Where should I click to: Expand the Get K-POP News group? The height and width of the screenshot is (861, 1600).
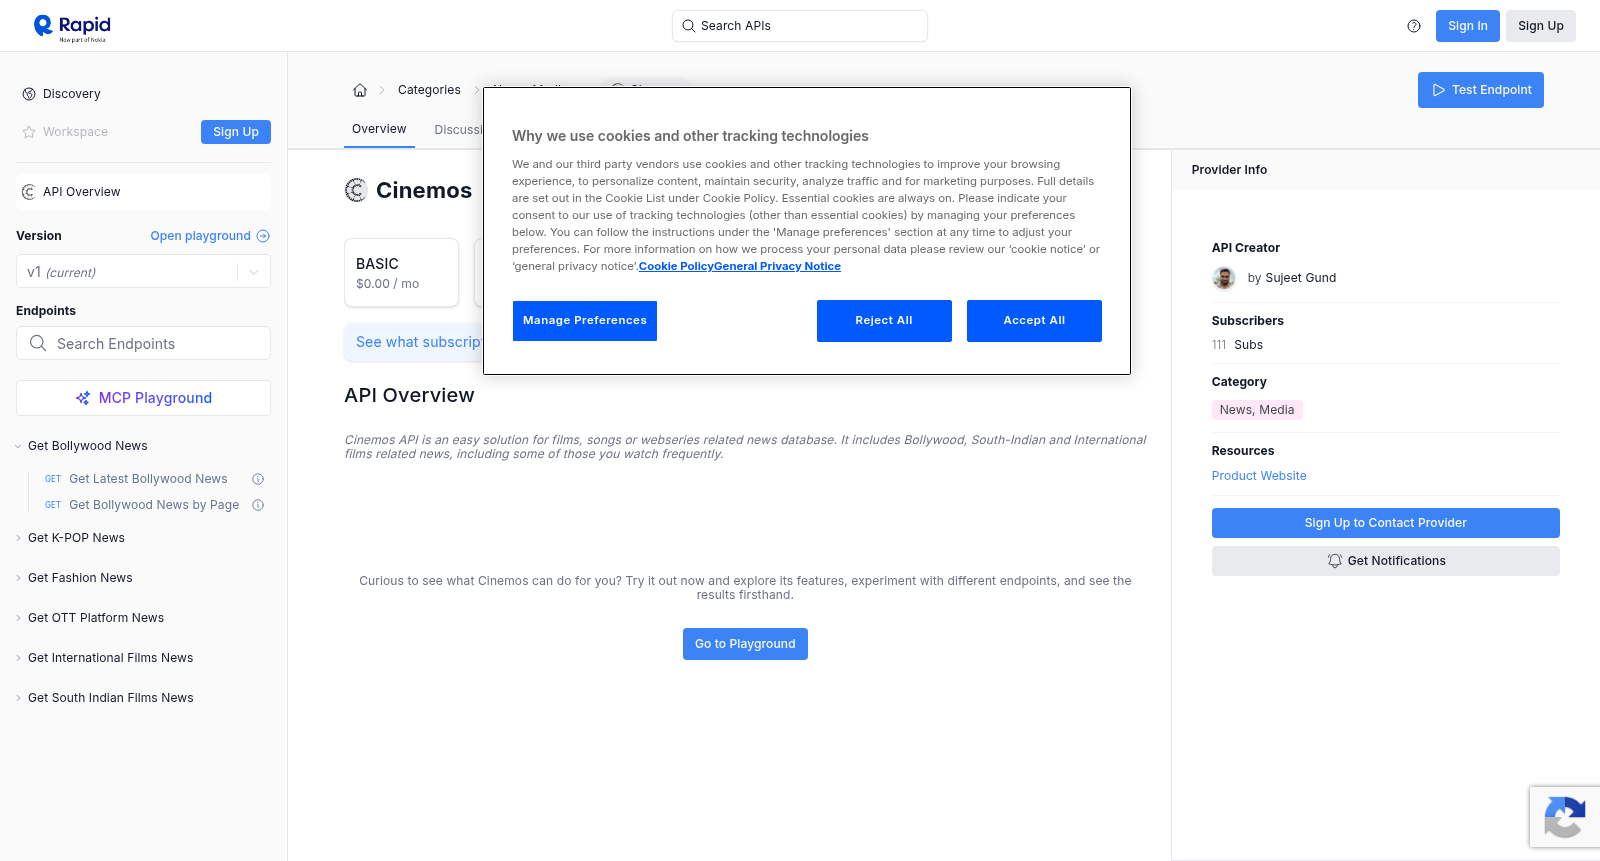tap(18, 538)
